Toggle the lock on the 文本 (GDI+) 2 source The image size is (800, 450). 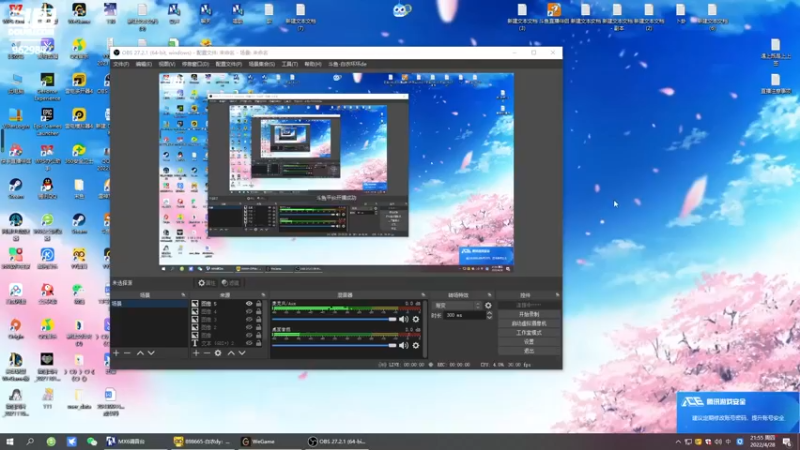click(x=259, y=343)
